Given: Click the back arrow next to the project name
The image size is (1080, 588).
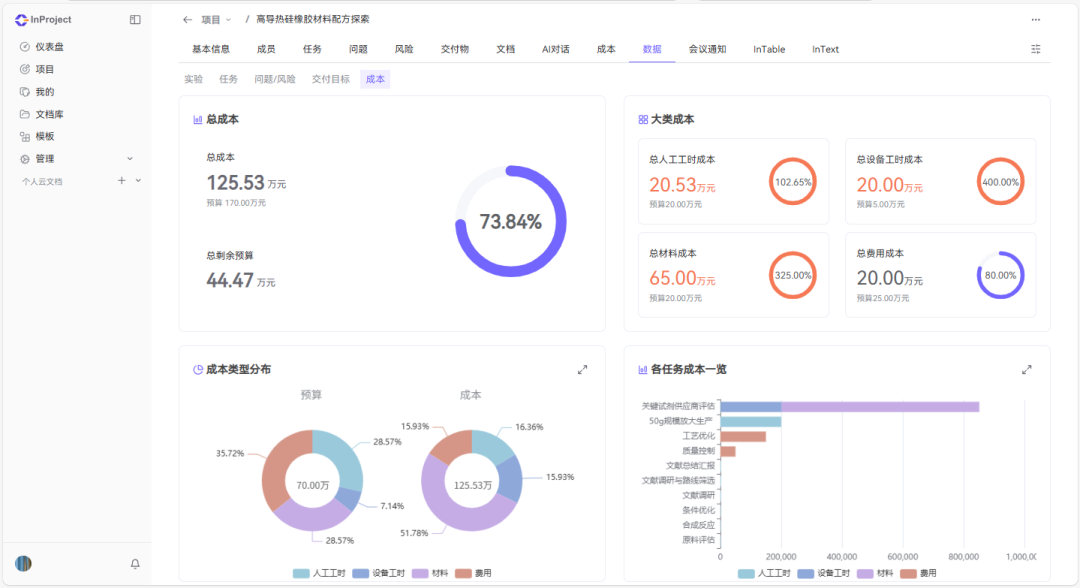Looking at the screenshot, I should 185,18.
